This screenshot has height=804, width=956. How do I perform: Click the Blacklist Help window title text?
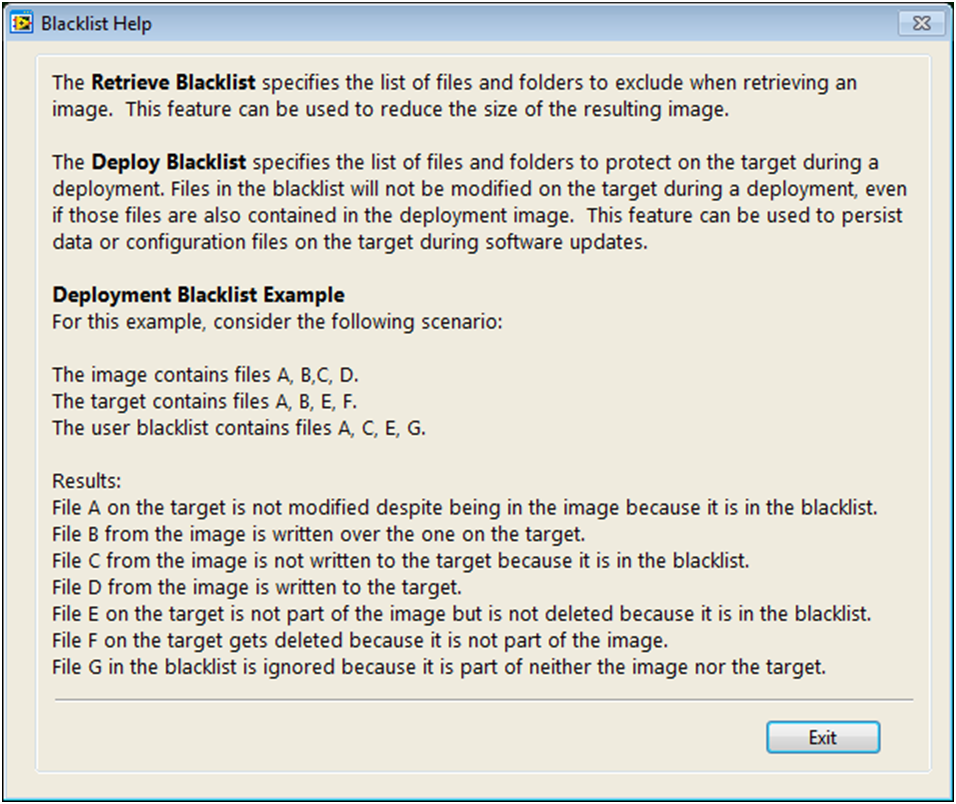click(96, 23)
